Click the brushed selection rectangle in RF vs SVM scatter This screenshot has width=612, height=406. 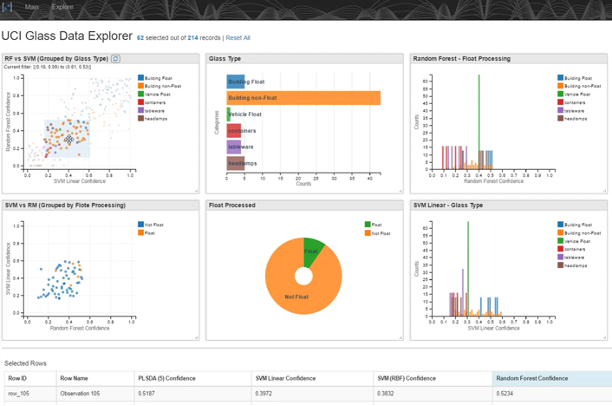(67, 139)
